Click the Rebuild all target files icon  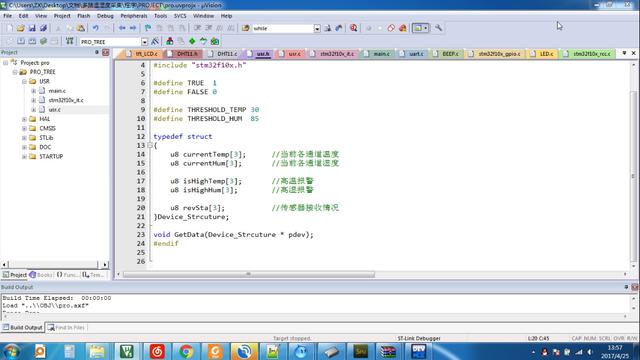point(32,41)
